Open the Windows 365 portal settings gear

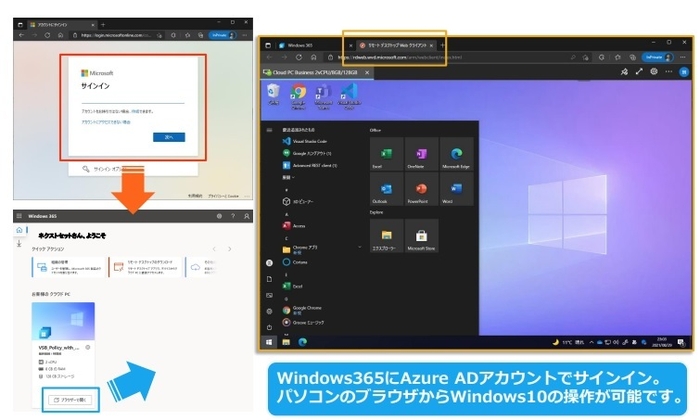(219, 216)
